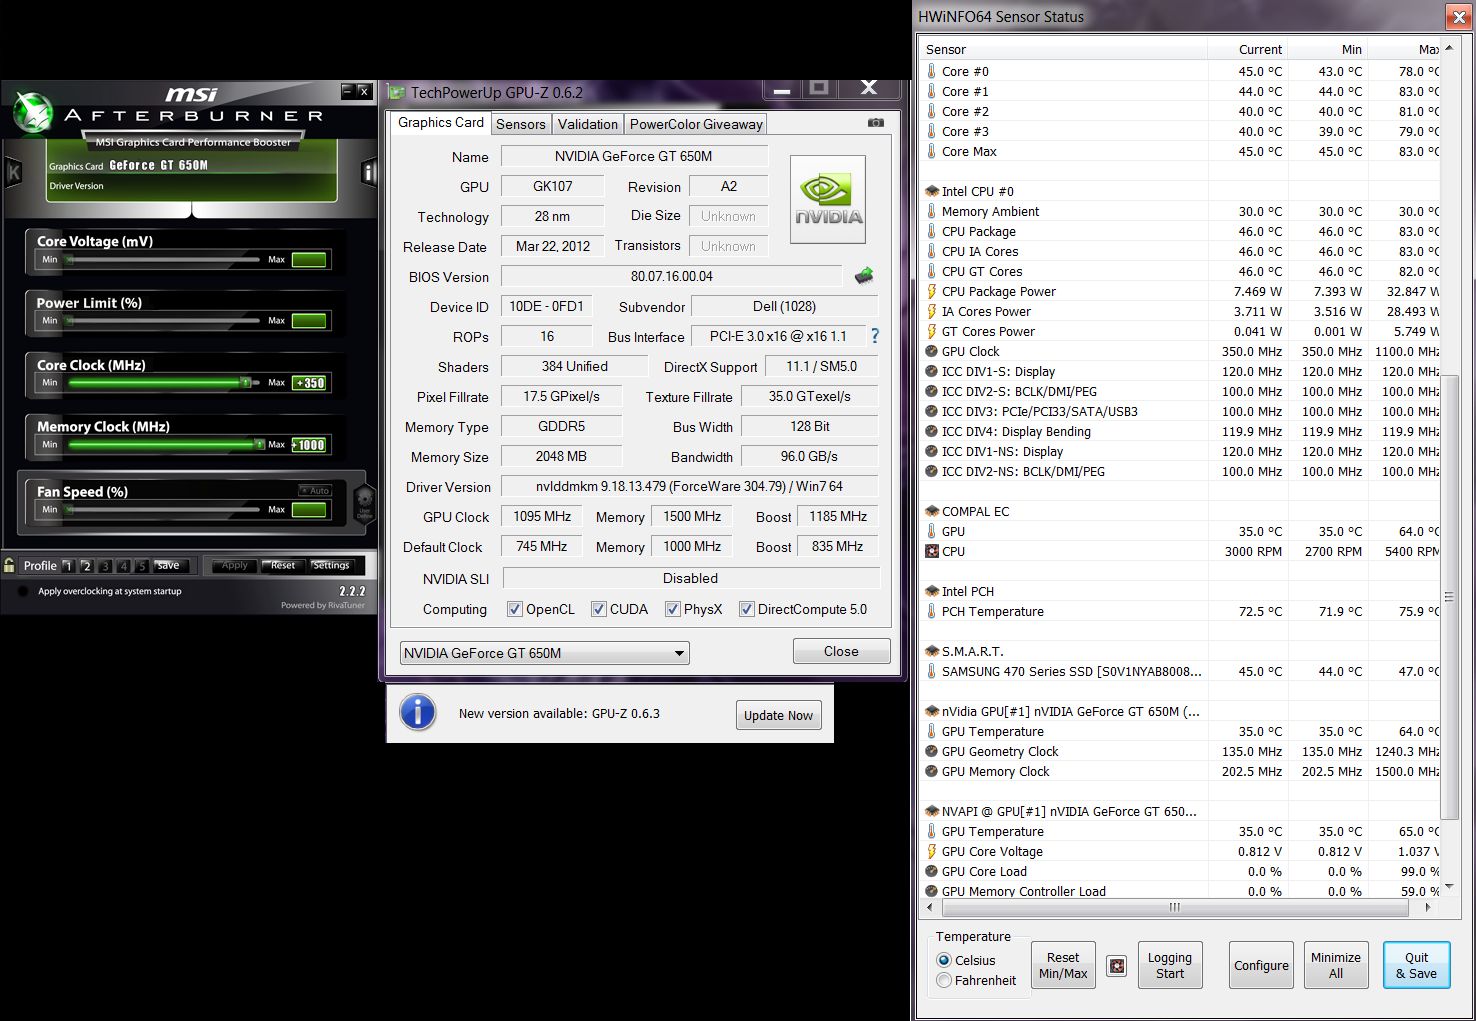Enable Apply overclocking at system startup
This screenshot has width=1476, height=1021.
pos(23,591)
